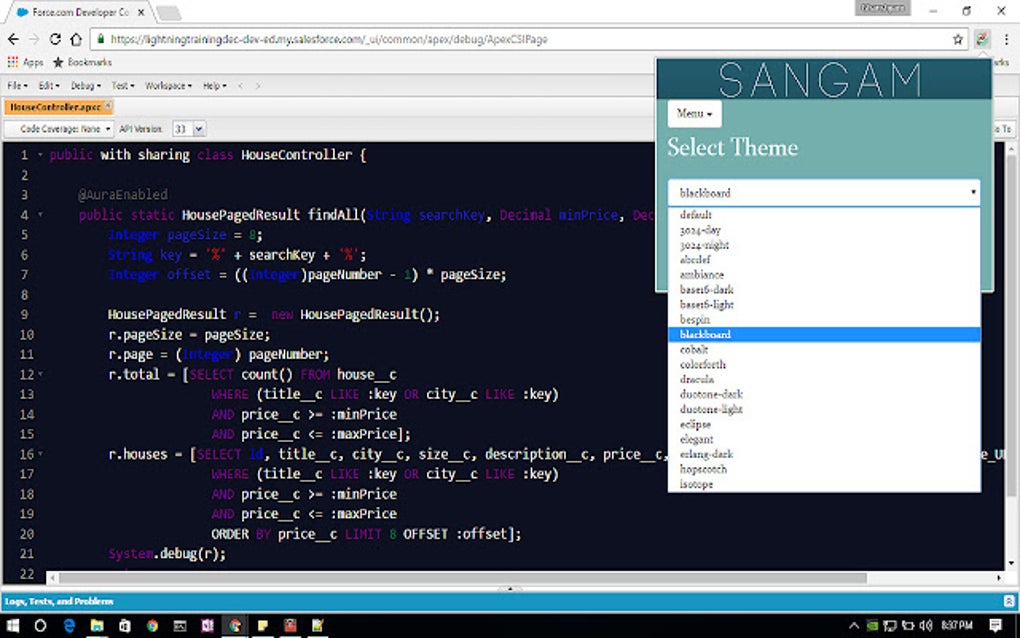Image resolution: width=1020 pixels, height=638 pixels.
Task: Click the editor horizontal scrollbar
Action: (463, 578)
